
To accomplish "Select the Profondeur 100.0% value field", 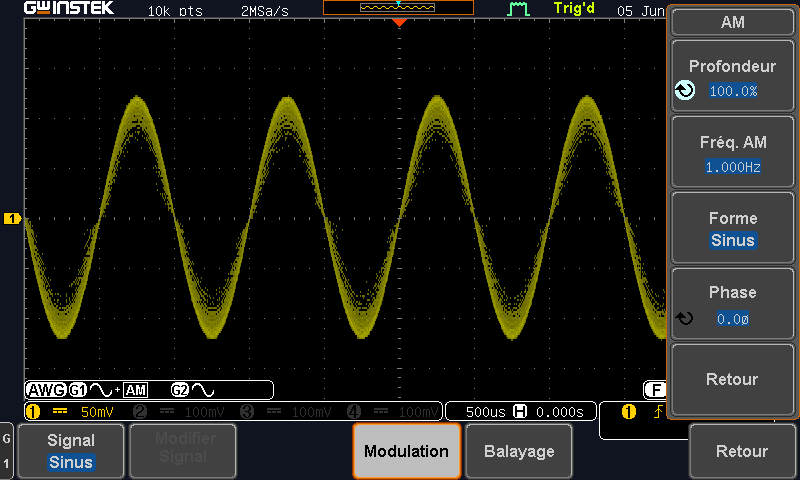I will click(x=733, y=91).
